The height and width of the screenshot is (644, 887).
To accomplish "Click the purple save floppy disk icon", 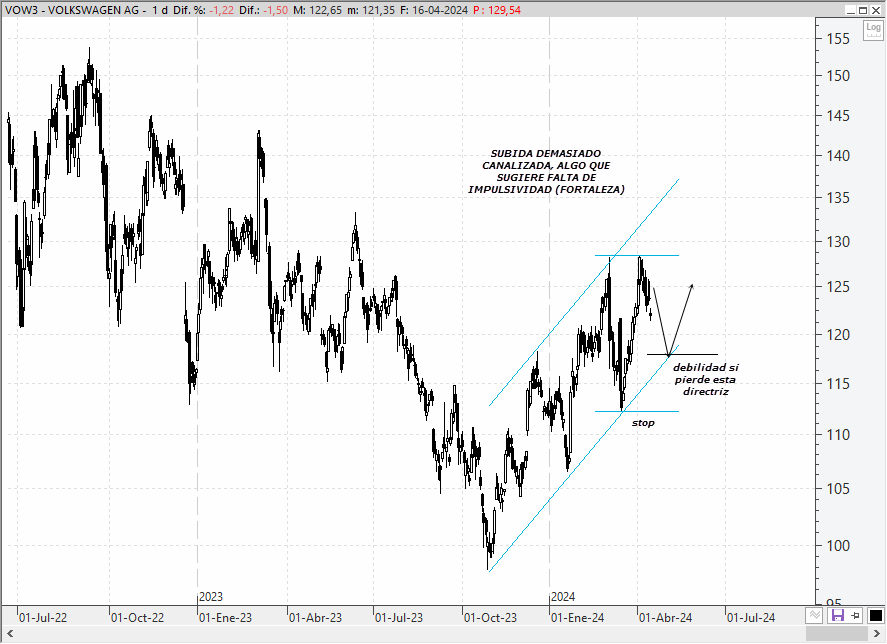I will 837,615.
